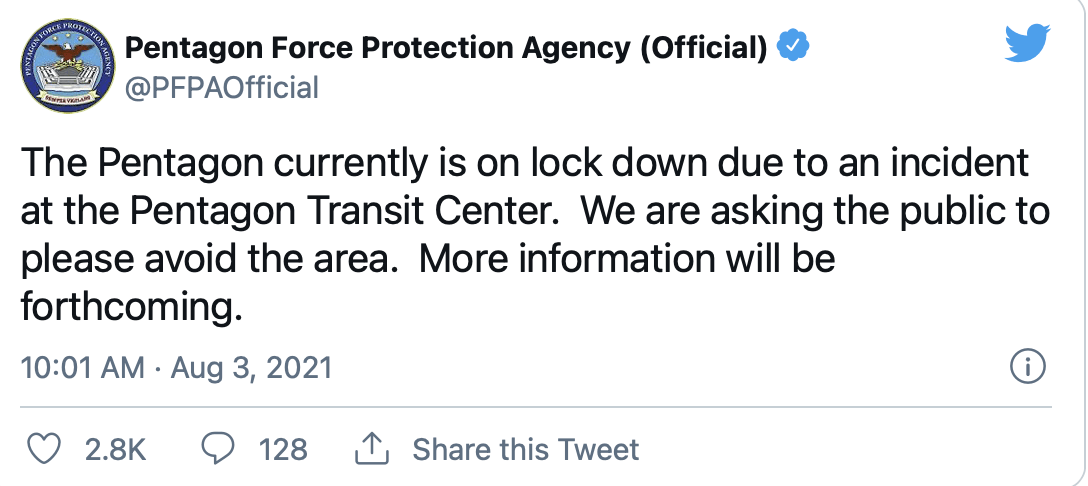Click the 2.8K likes count
Viewport: 1088px width, 486px height.
[x=115, y=449]
